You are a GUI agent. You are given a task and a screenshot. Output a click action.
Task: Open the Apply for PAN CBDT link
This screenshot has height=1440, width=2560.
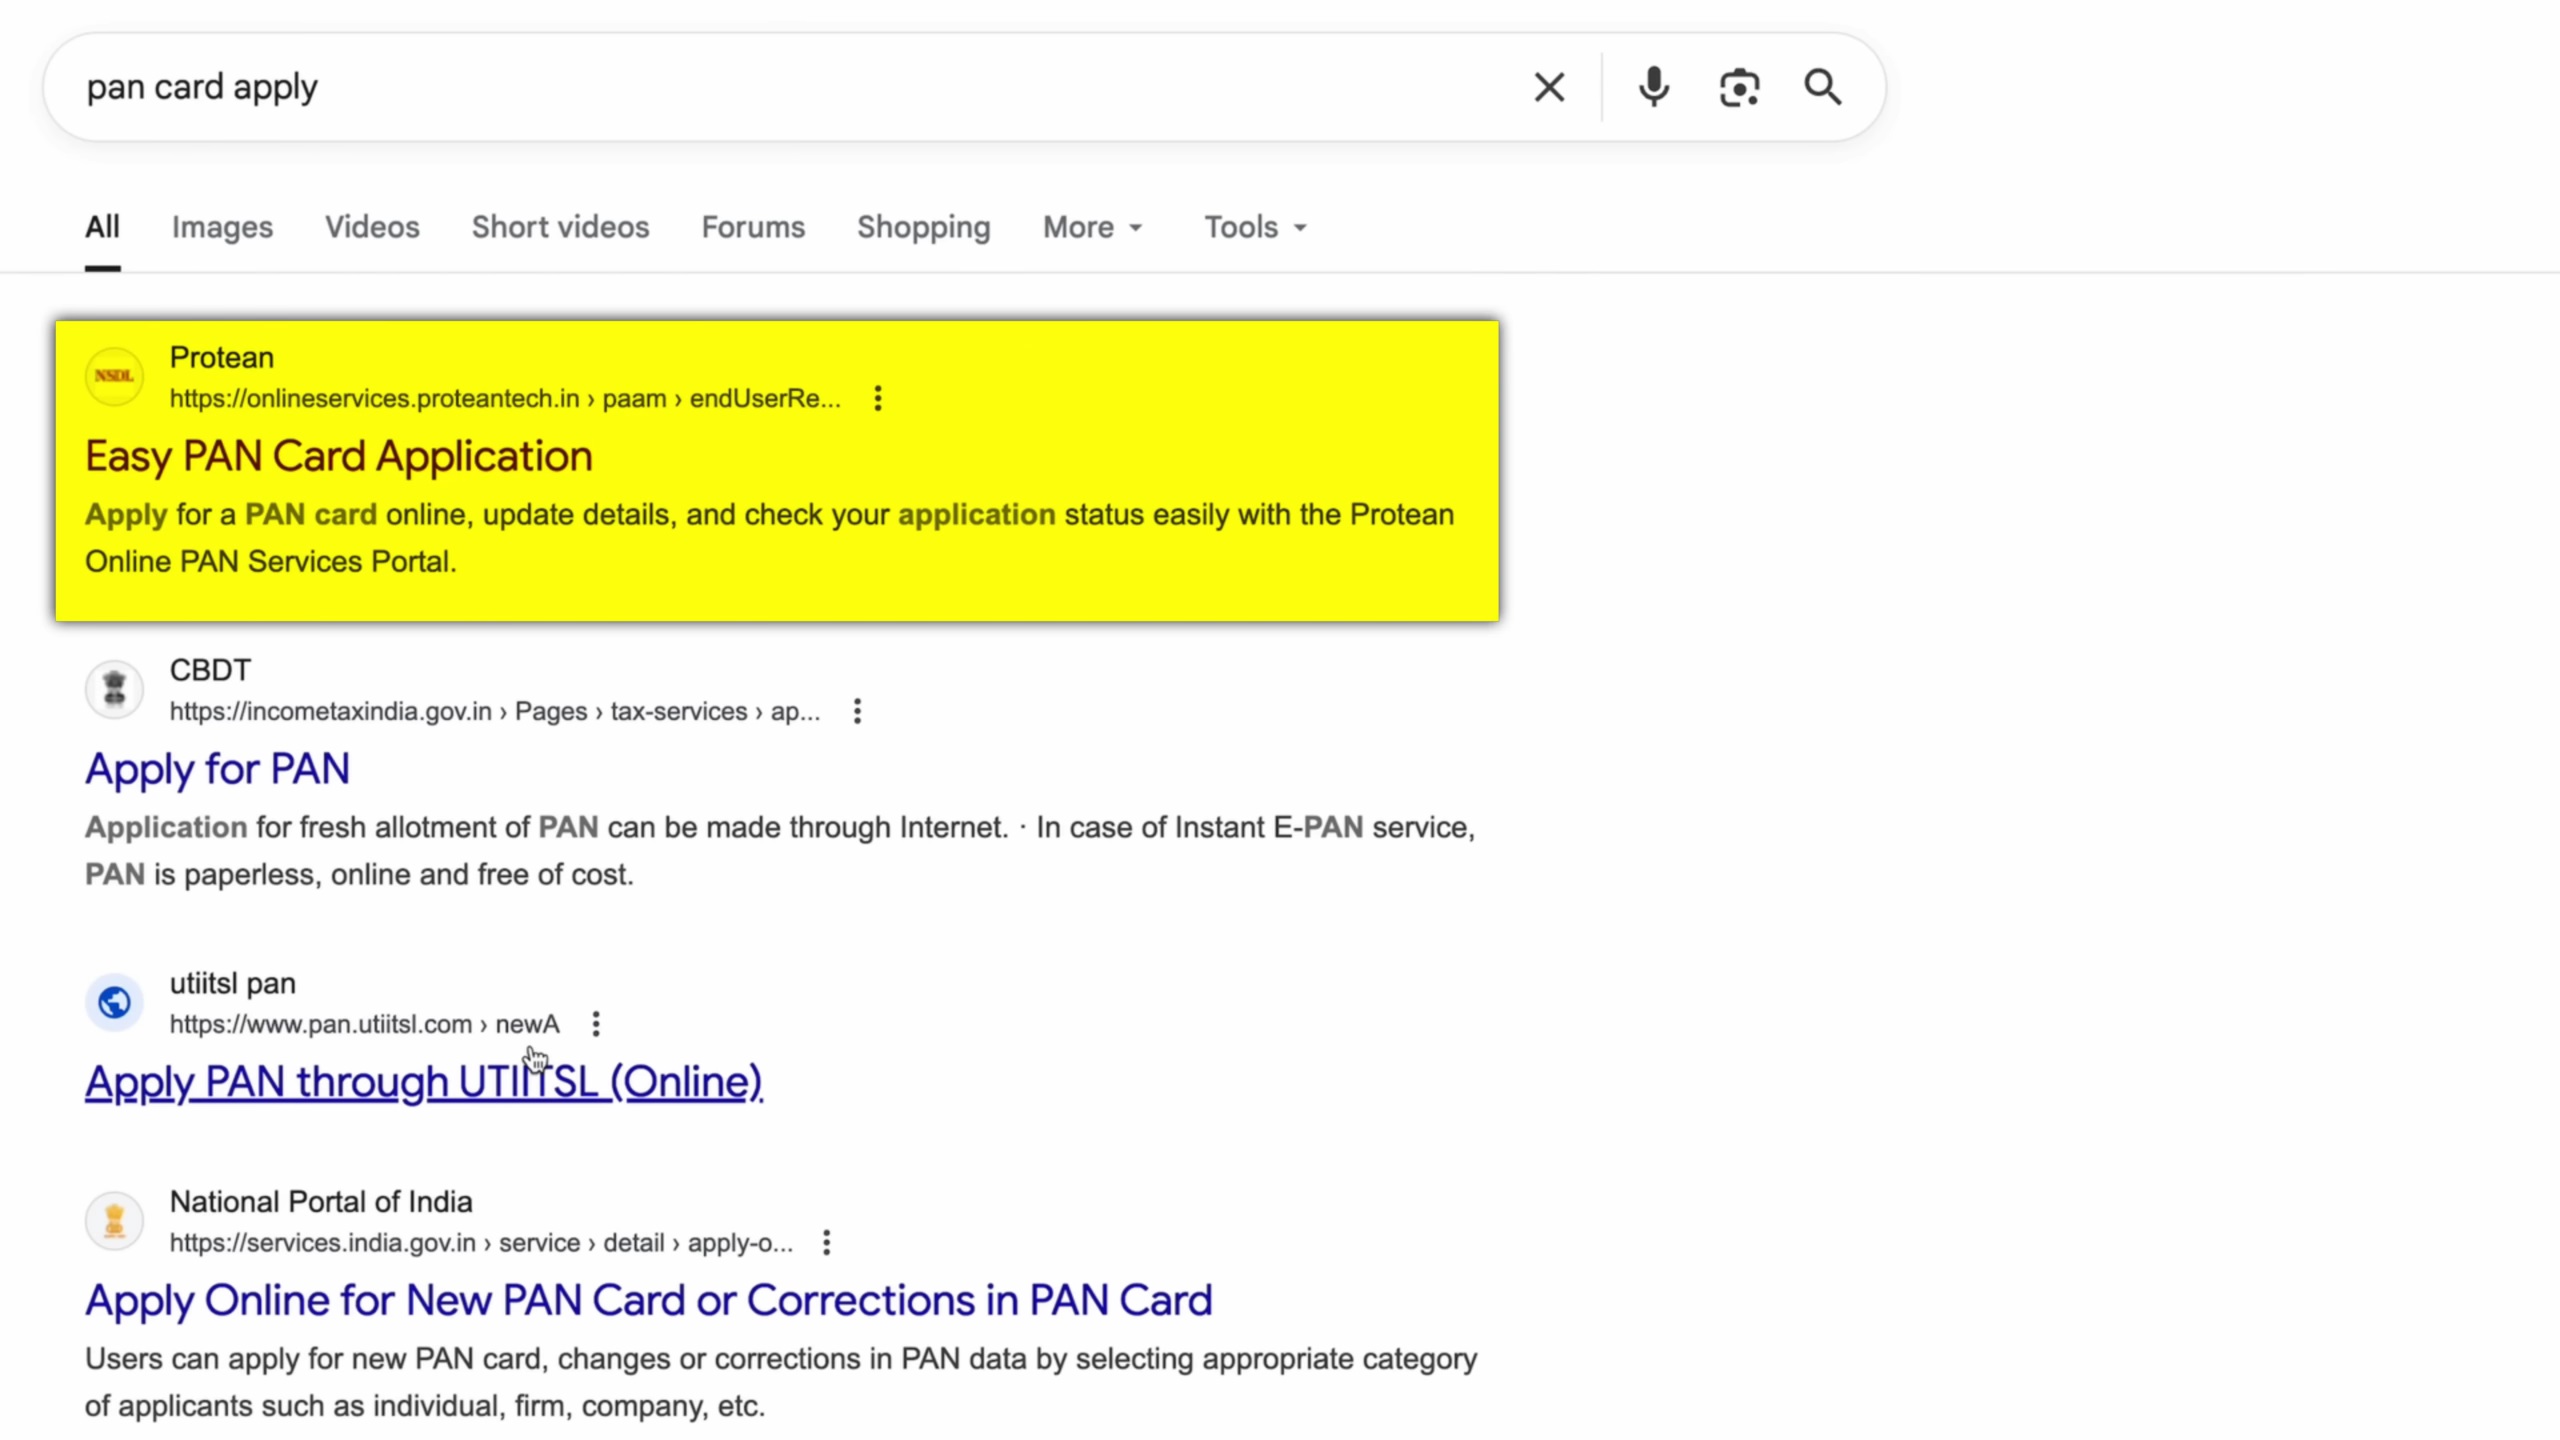(217, 770)
